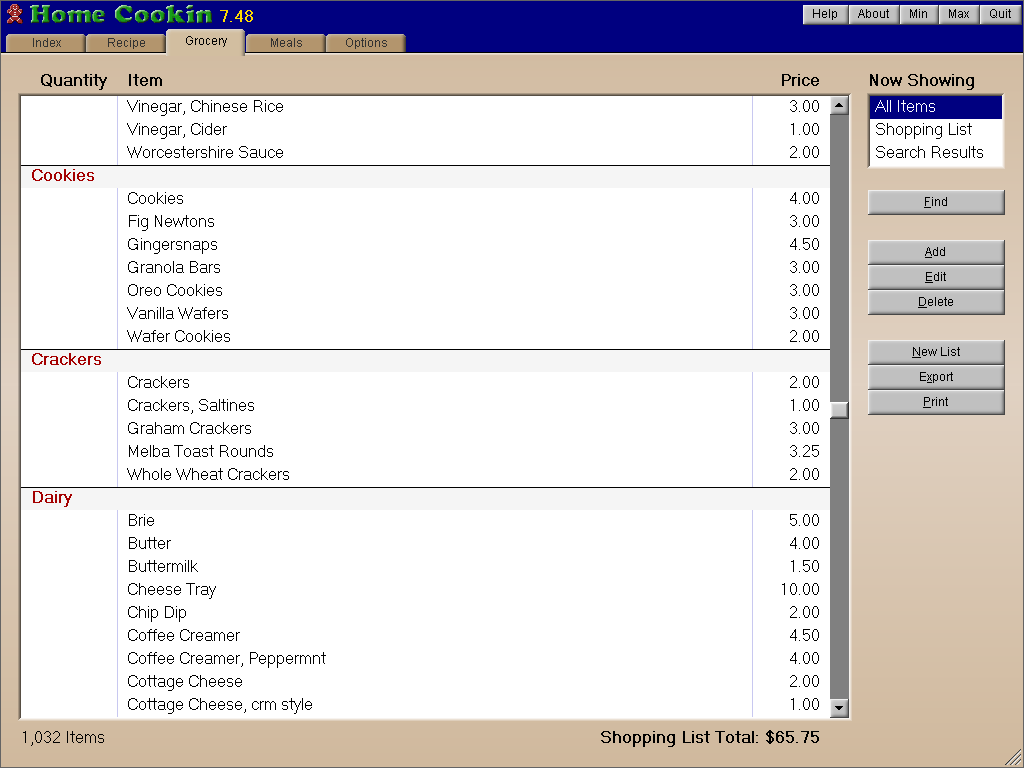Open the Index tab

tap(46, 43)
